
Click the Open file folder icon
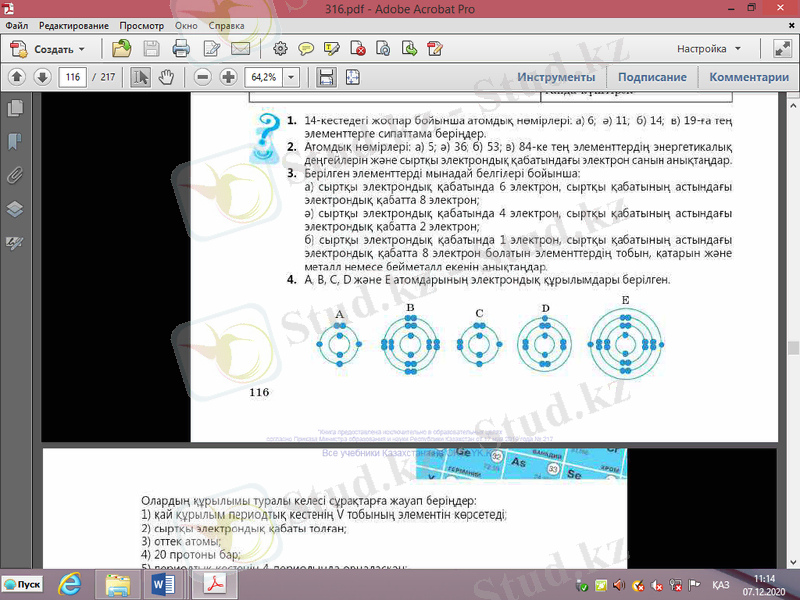[122, 48]
